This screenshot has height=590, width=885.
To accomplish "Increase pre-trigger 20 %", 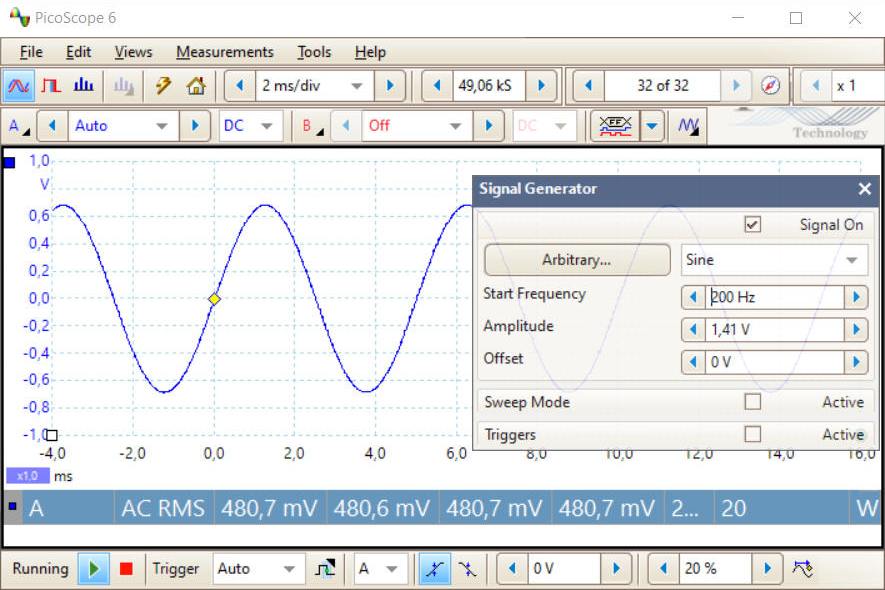I will [x=767, y=569].
